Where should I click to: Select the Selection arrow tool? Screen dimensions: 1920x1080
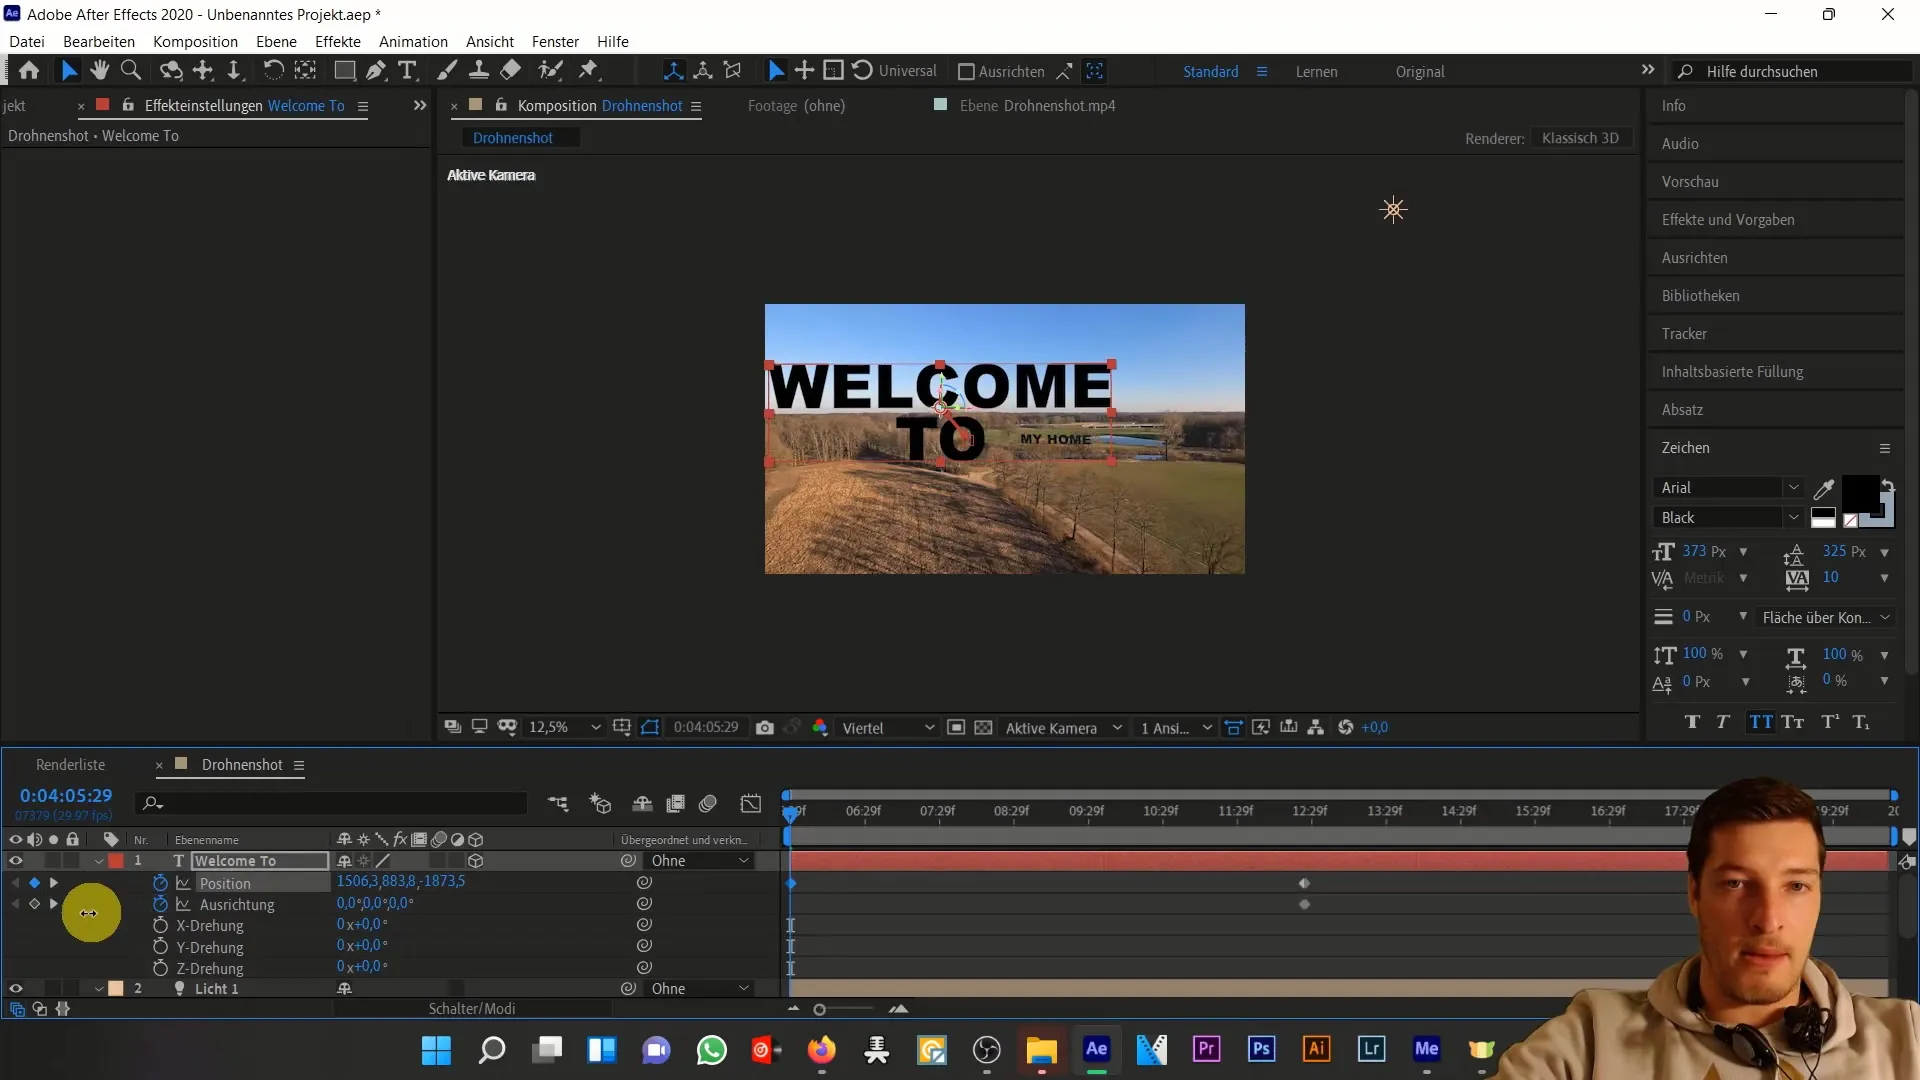coord(68,71)
